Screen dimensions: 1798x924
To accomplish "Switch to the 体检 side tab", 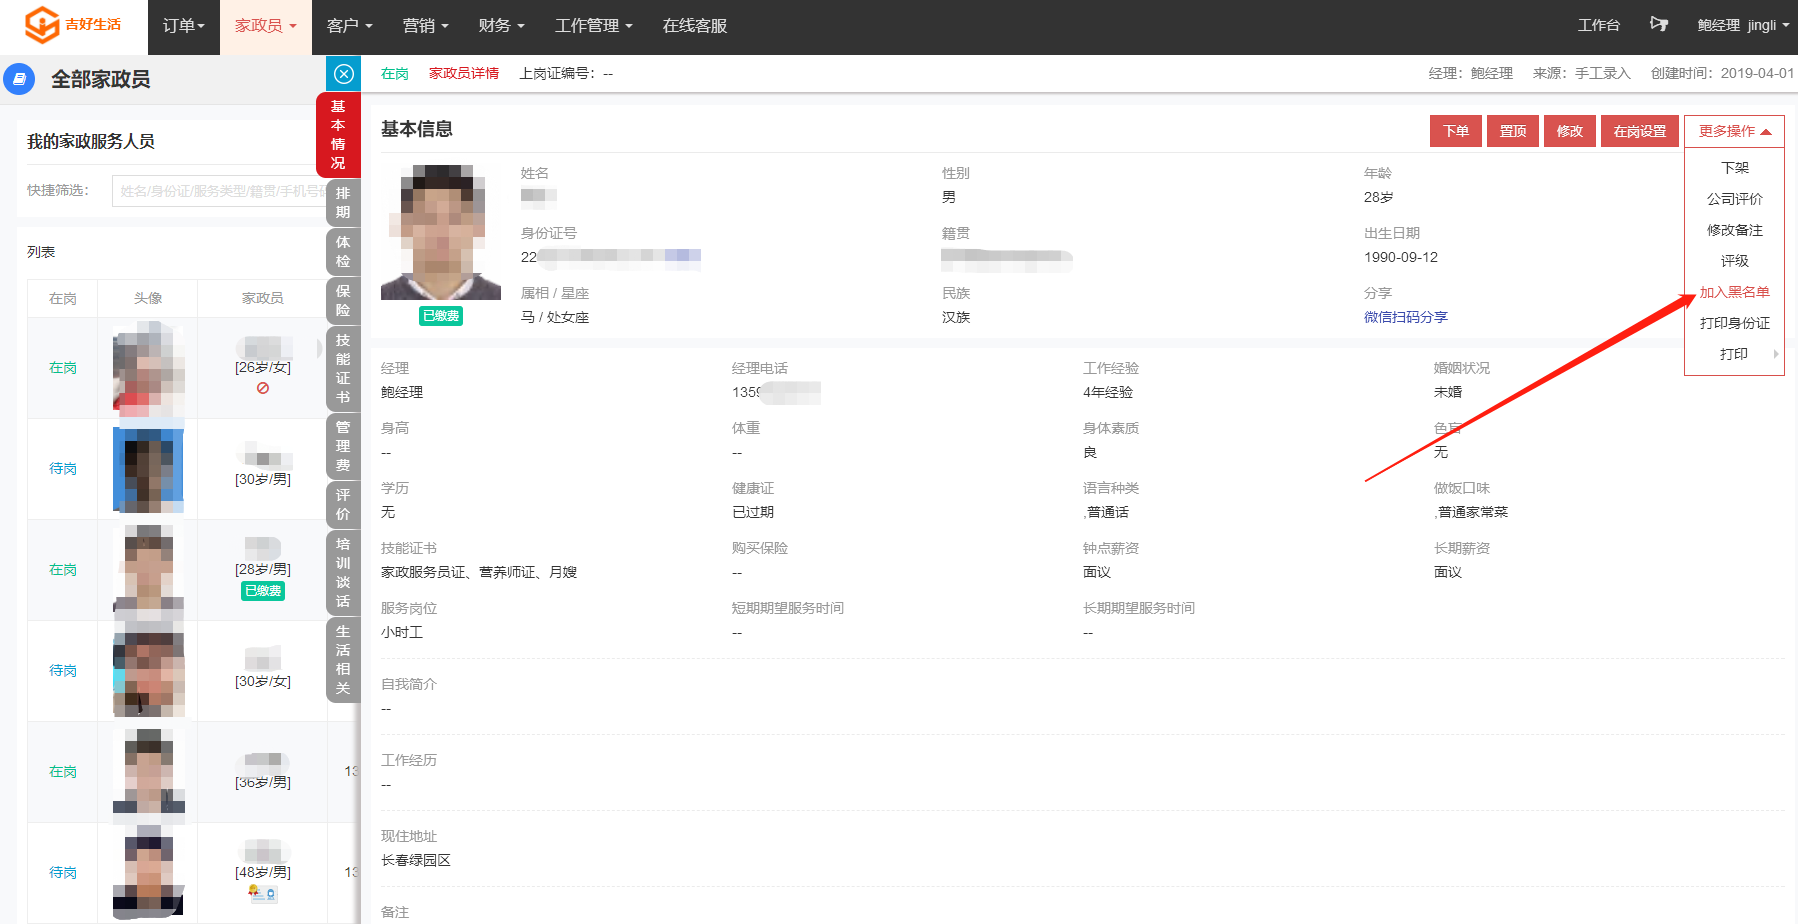I will [343, 252].
